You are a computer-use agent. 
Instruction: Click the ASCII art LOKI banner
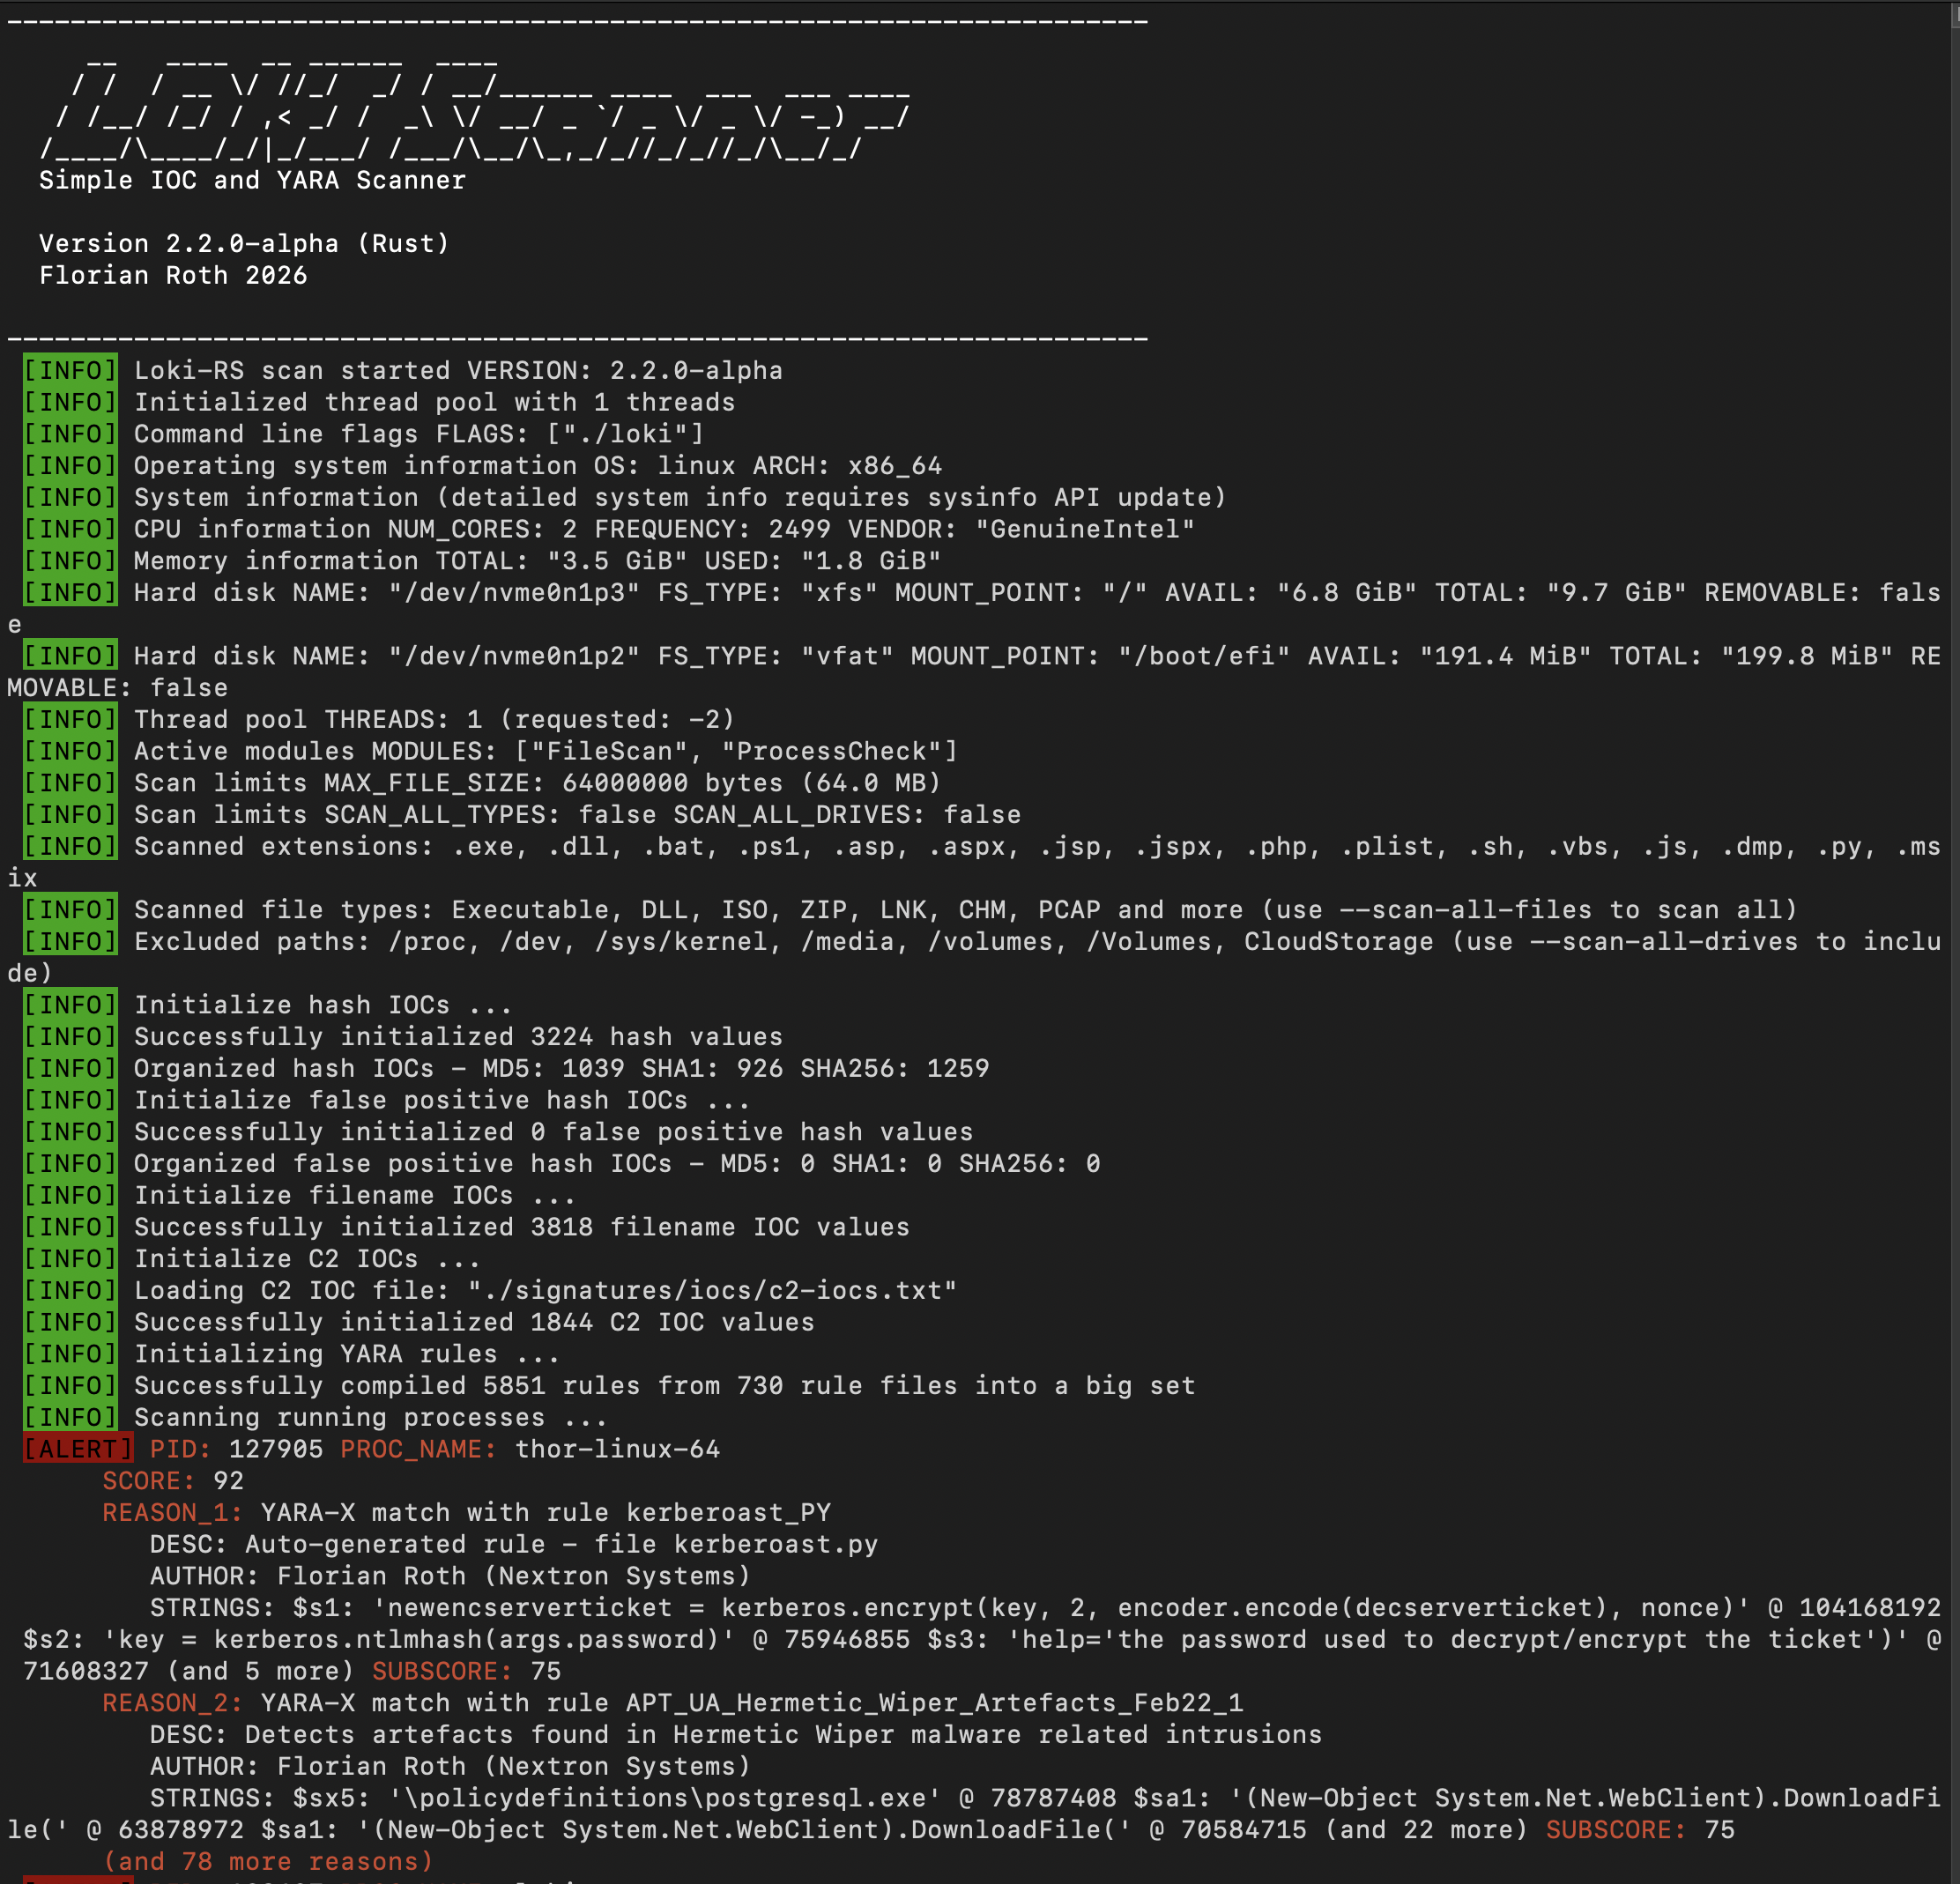click(450, 110)
